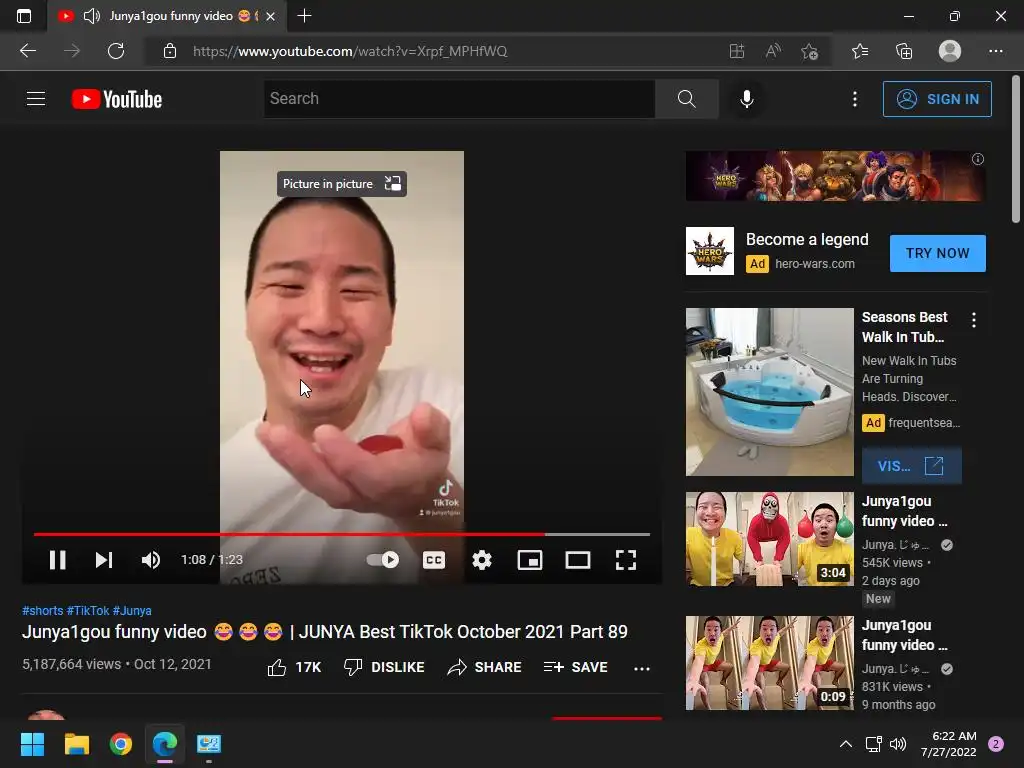1024x768 pixels.
Task: Open the YouTube hamburger guide menu
Action: pyautogui.click(x=36, y=99)
